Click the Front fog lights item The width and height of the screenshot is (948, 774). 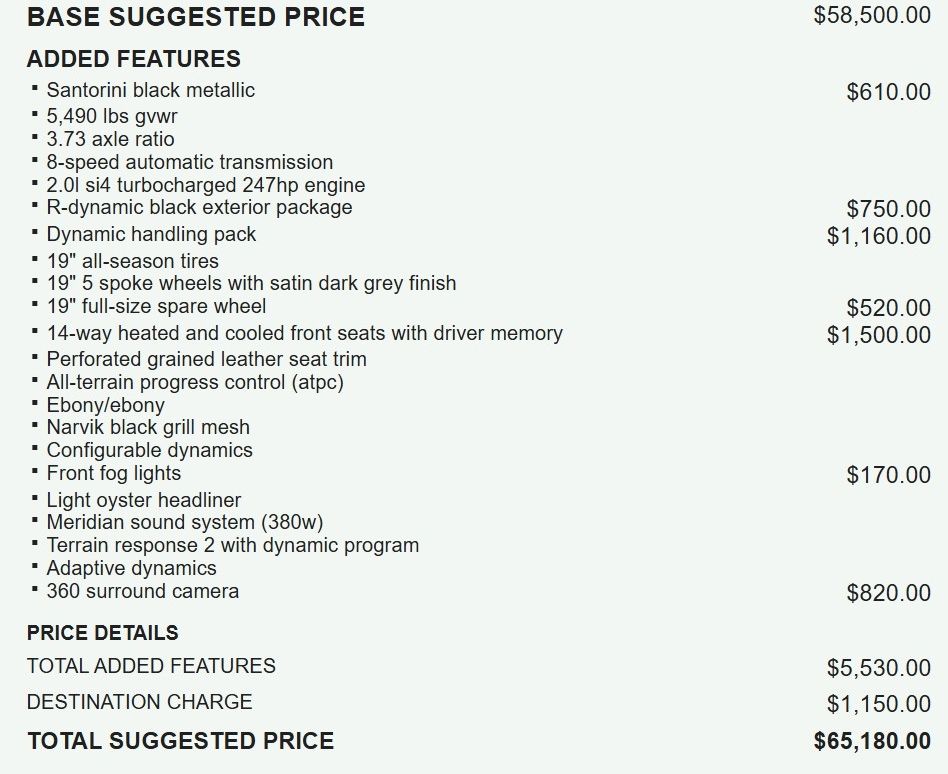[x=113, y=473]
